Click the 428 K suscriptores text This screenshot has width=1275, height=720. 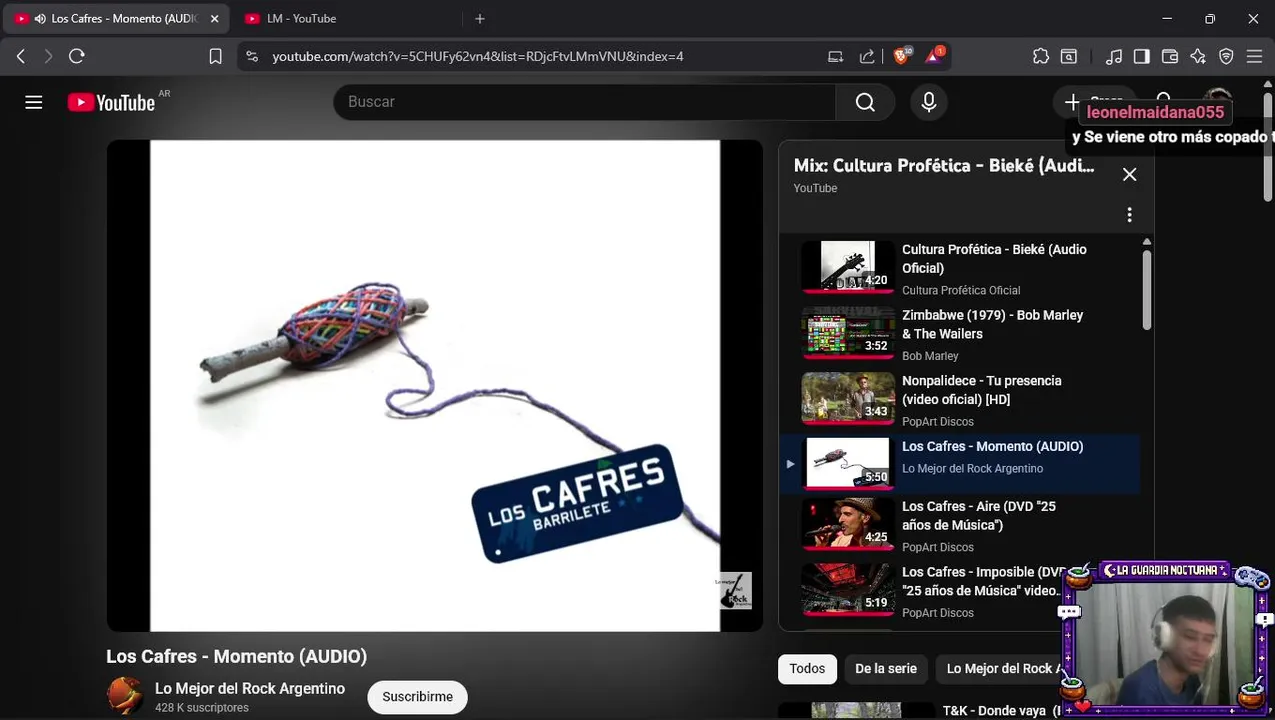(202, 708)
